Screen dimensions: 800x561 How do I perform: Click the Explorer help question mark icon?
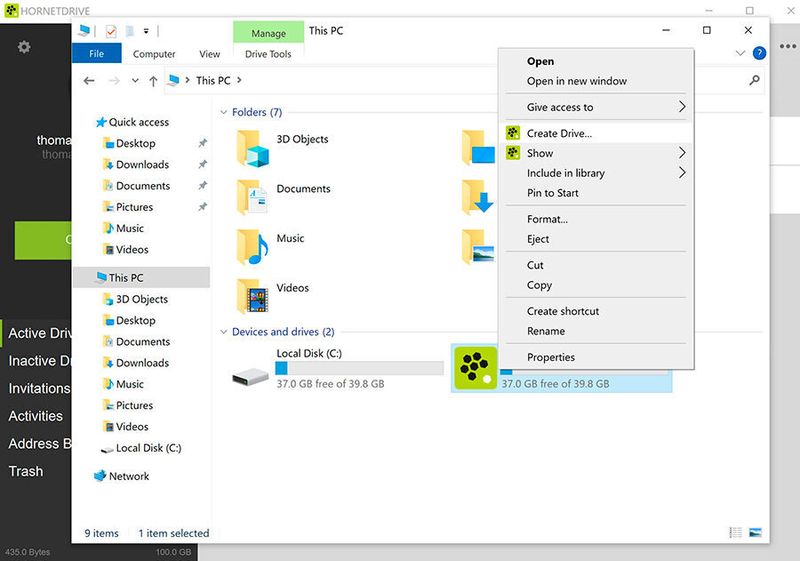point(759,53)
